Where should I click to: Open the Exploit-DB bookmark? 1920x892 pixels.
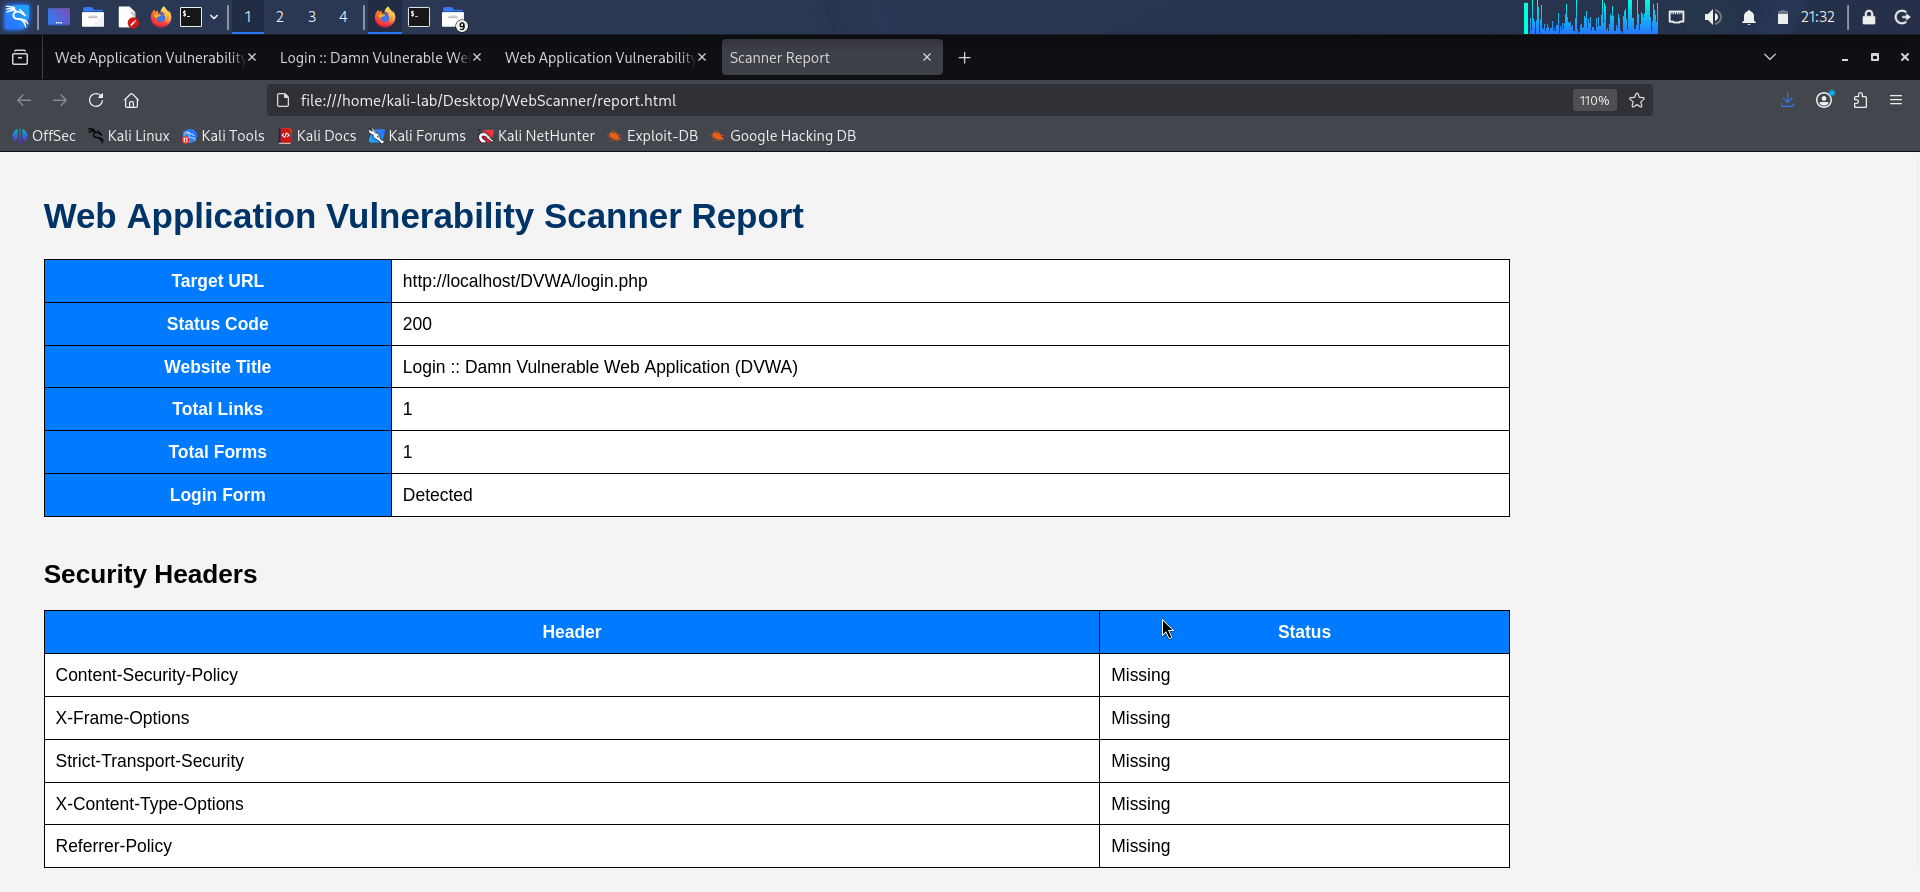(x=652, y=136)
